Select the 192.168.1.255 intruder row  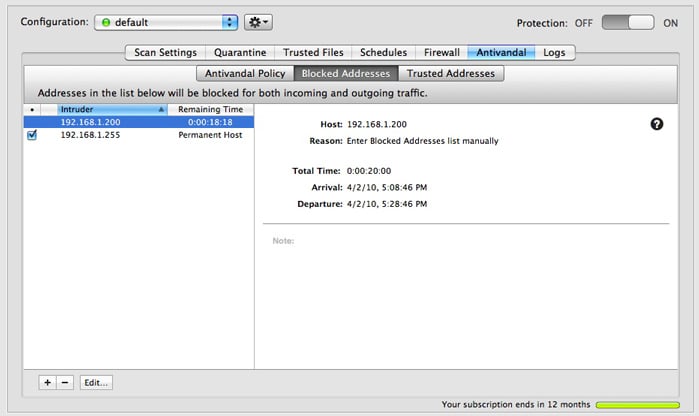tap(139, 135)
